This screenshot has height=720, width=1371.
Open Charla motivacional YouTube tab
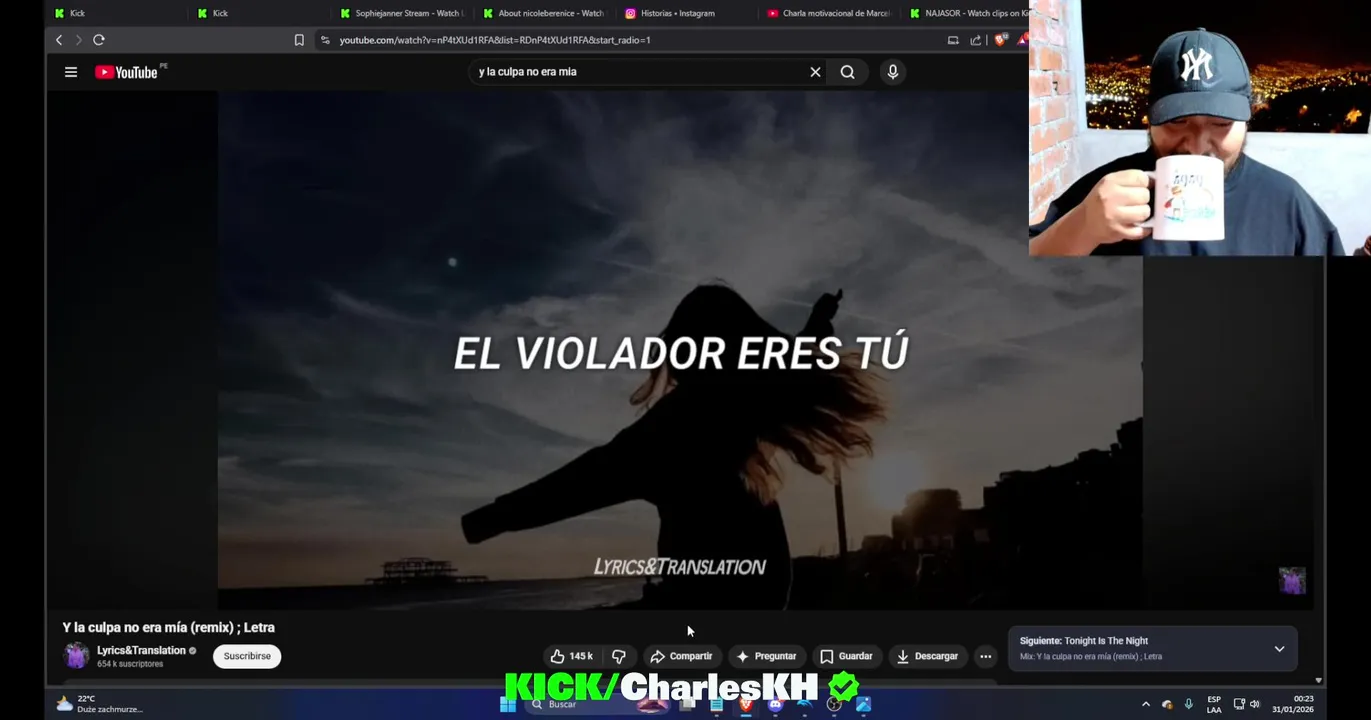pyautogui.click(x=829, y=13)
